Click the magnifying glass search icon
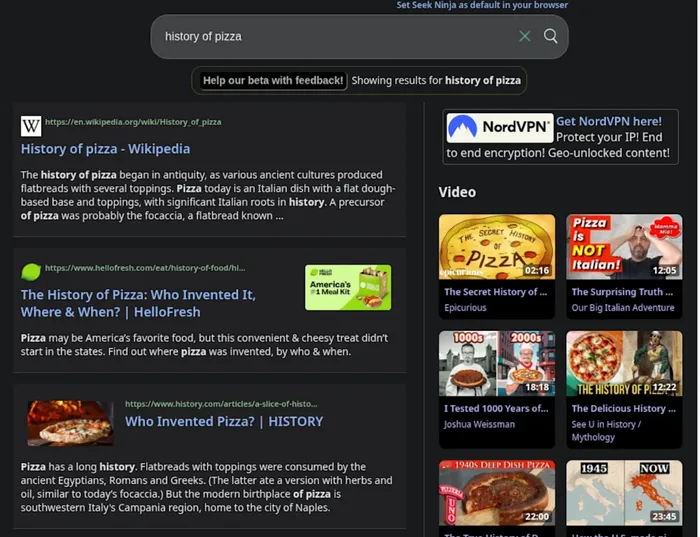The height and width of the screenshot is (537, 700). point(550,36)
